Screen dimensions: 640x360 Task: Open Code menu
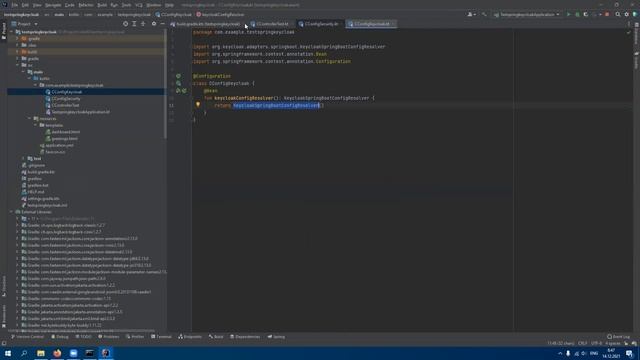[69, 5]
